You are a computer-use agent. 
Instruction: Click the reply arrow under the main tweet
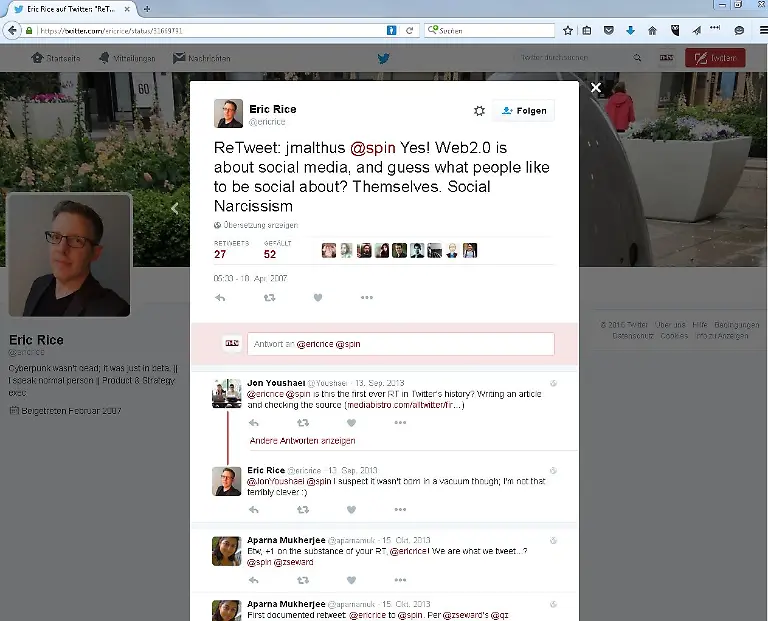click(x=220, y=297)
